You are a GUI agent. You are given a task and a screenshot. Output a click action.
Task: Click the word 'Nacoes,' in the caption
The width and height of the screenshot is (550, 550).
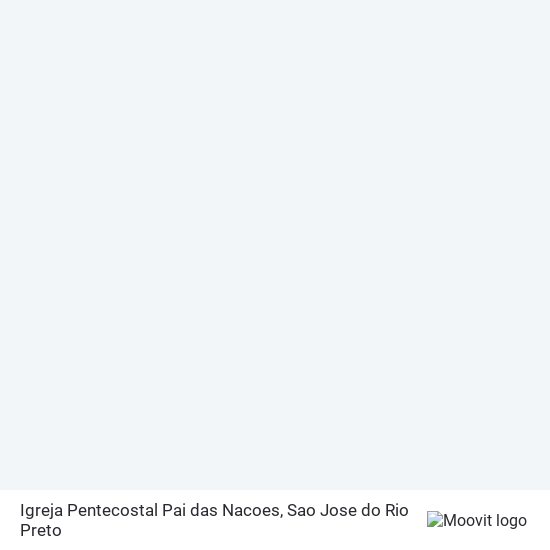click(x=253, y=511)
